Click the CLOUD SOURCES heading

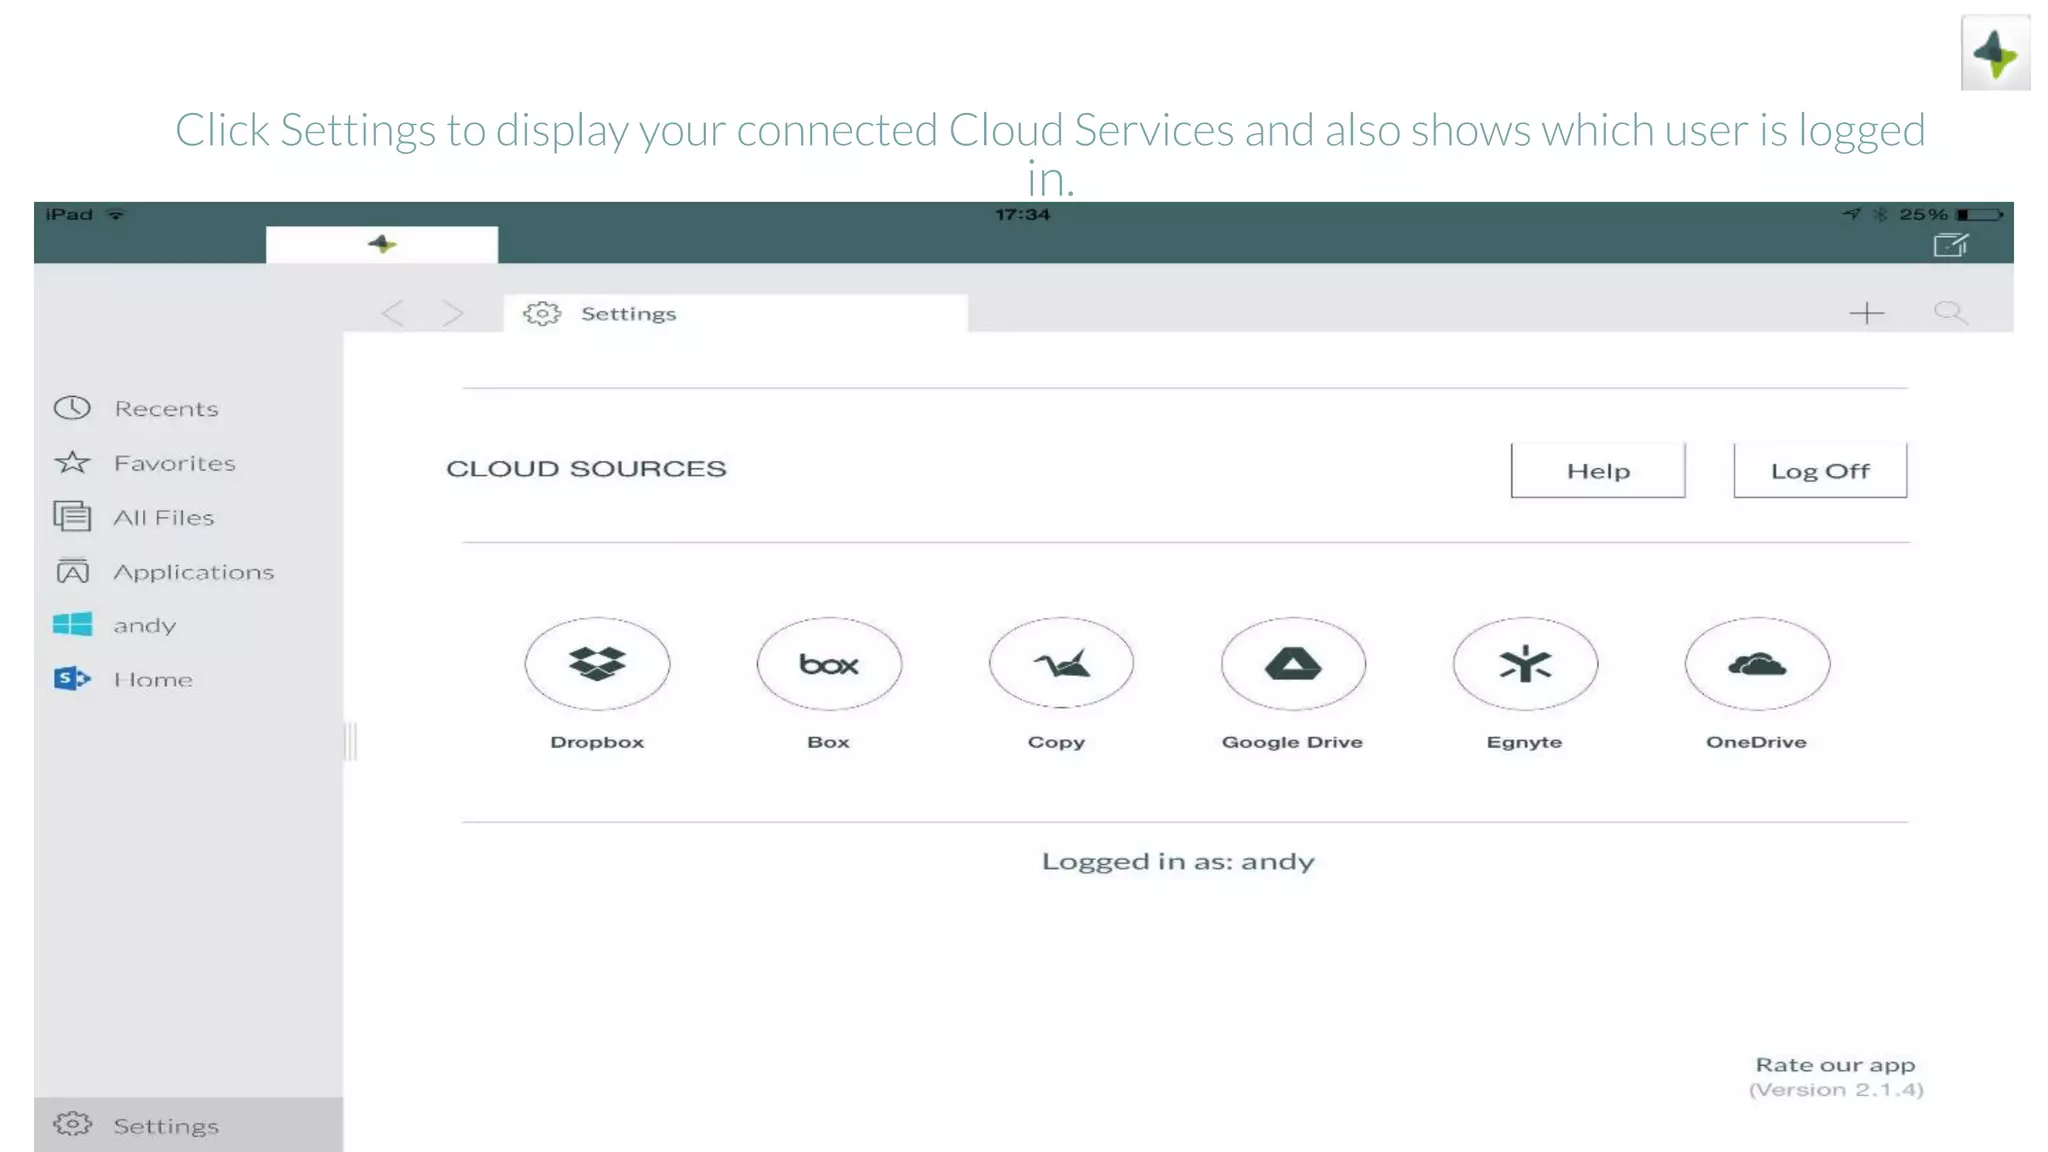click(x=586, y=468)
